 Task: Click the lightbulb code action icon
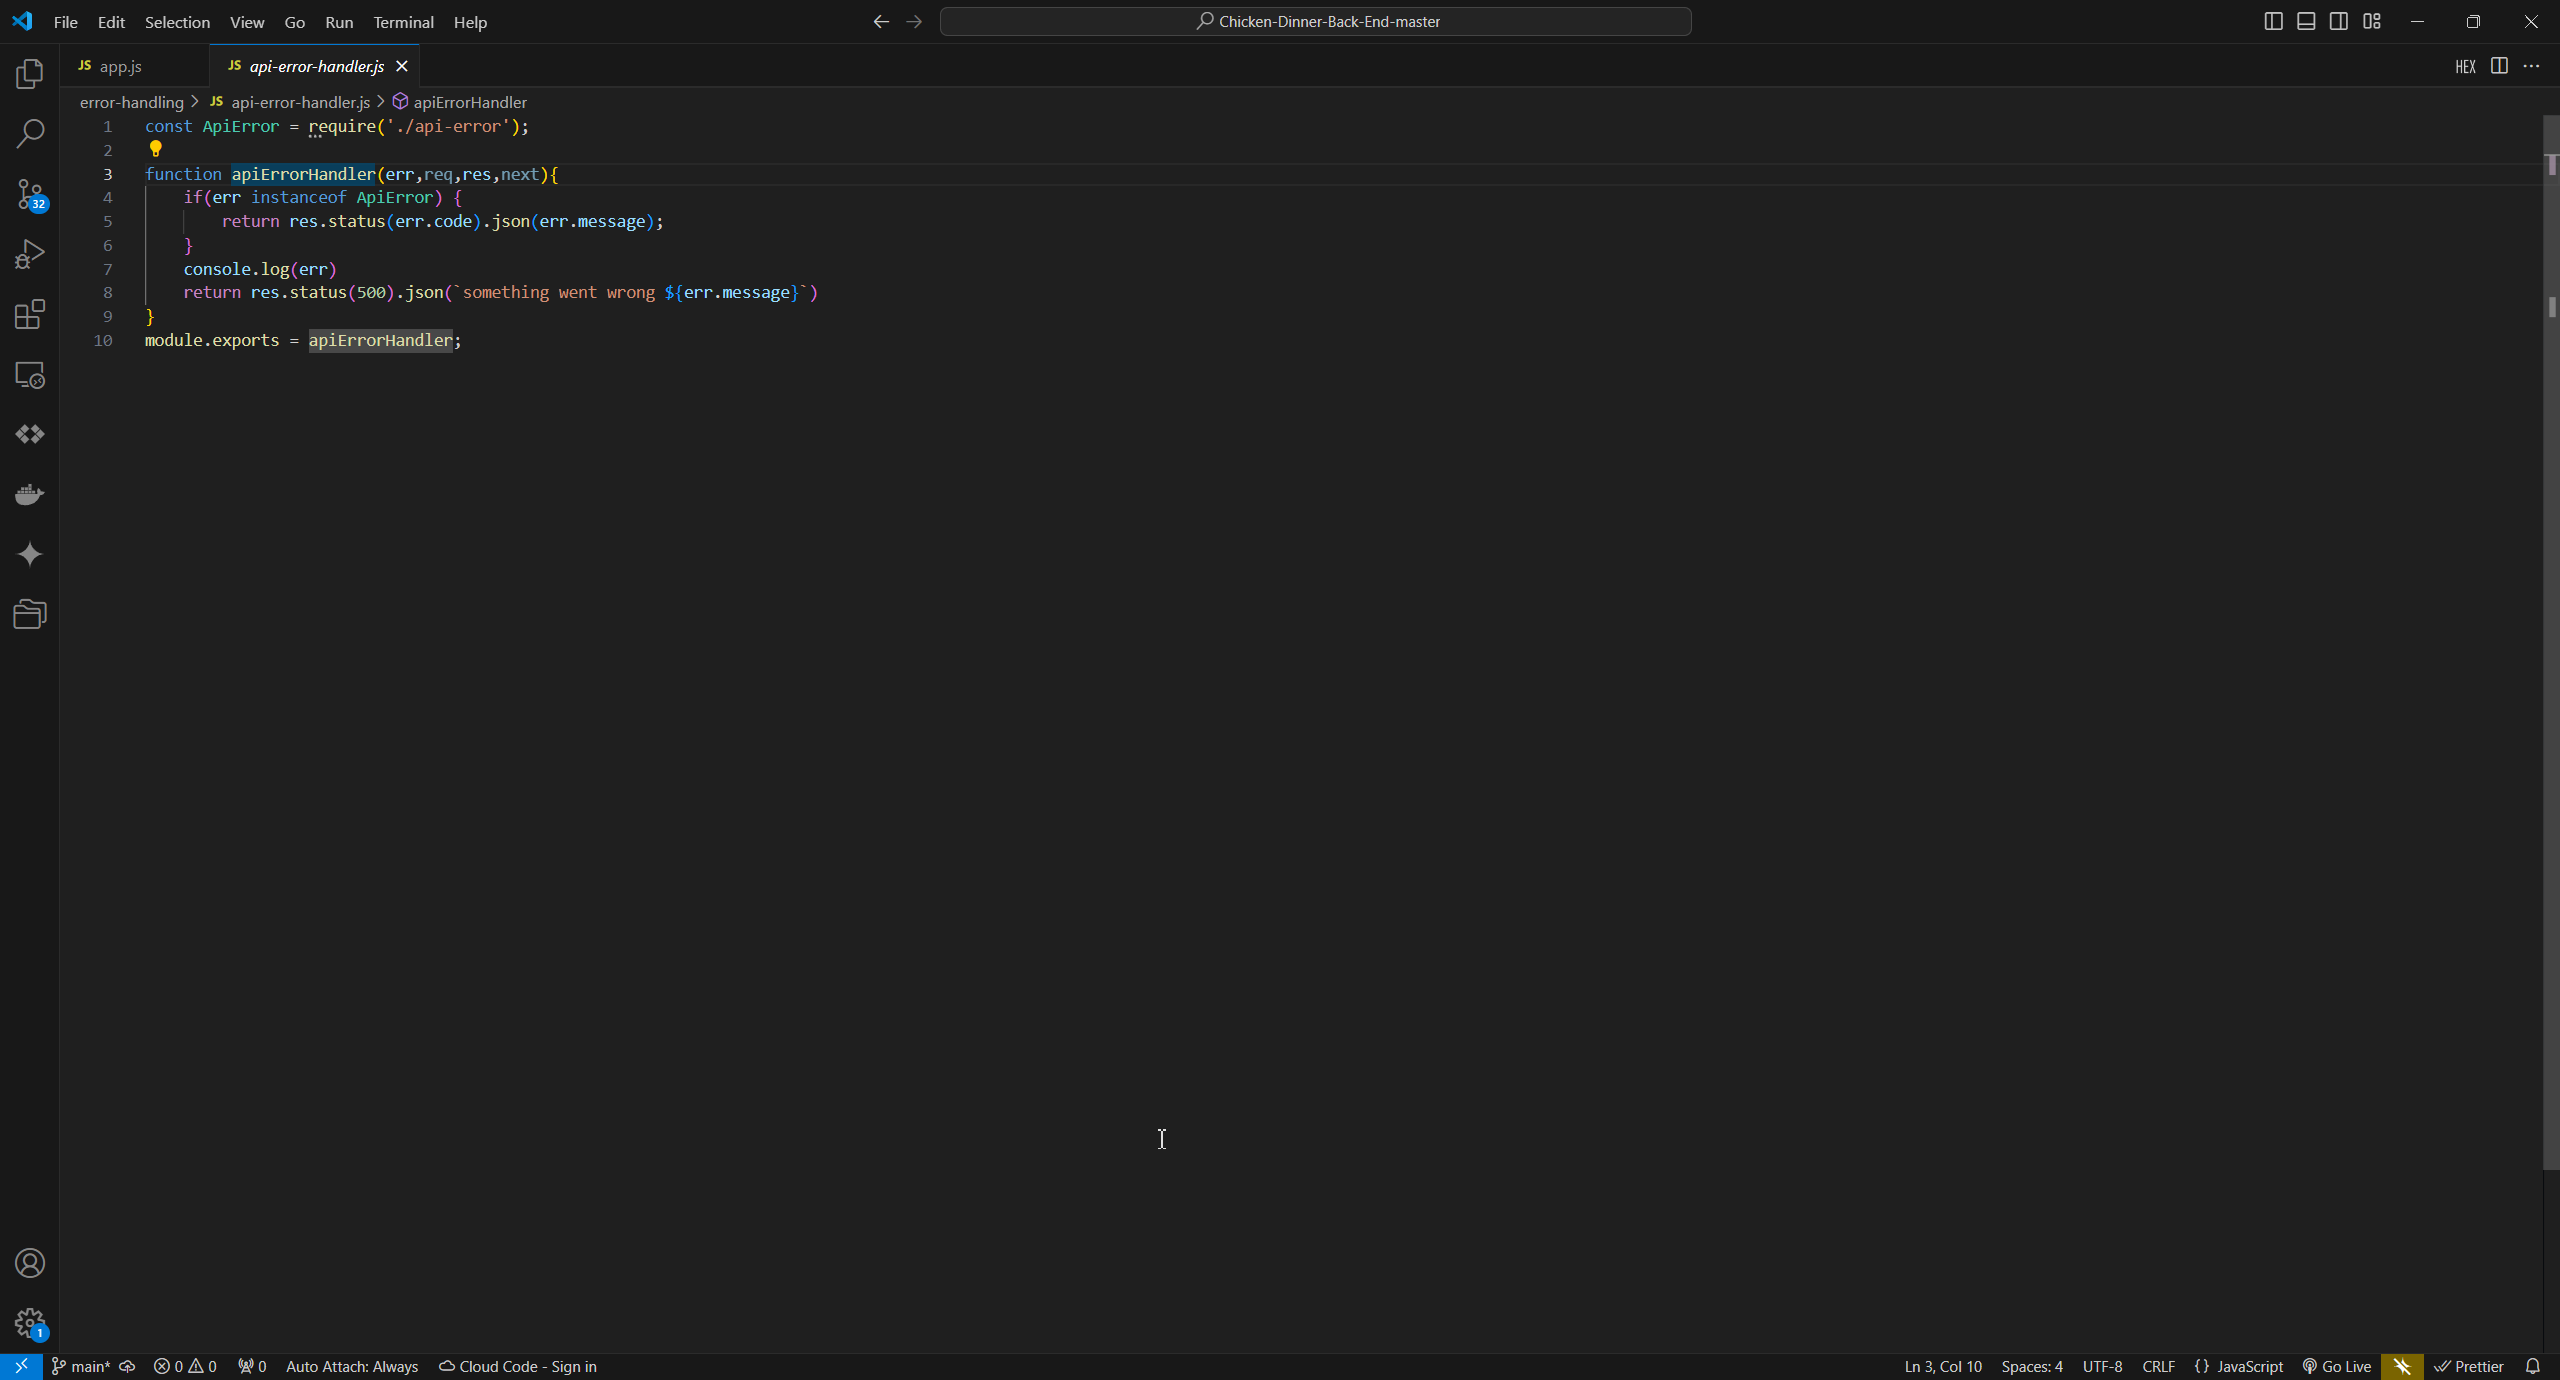click(x=156, y=149)
